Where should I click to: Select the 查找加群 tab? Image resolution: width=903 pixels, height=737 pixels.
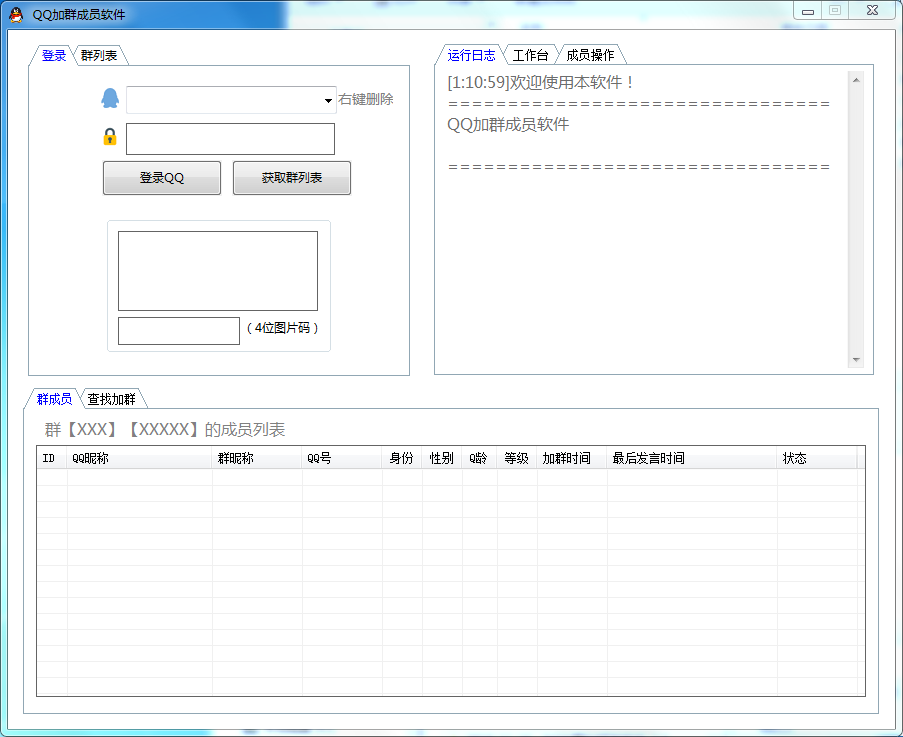[111, 398]
